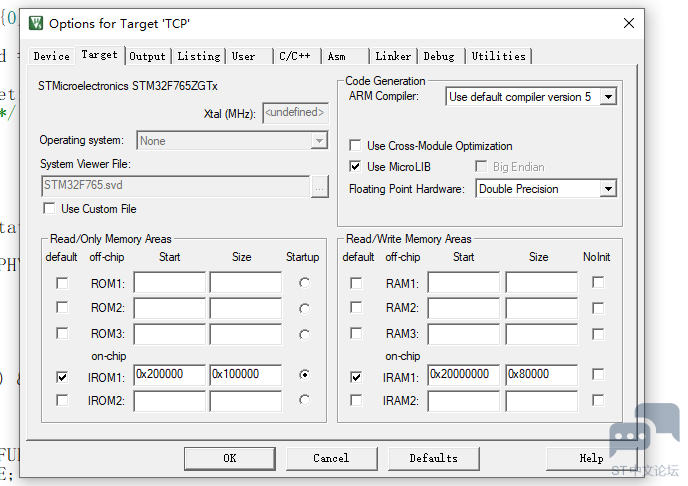Enable Use Cross-Module Optimization

pos(355,146)
